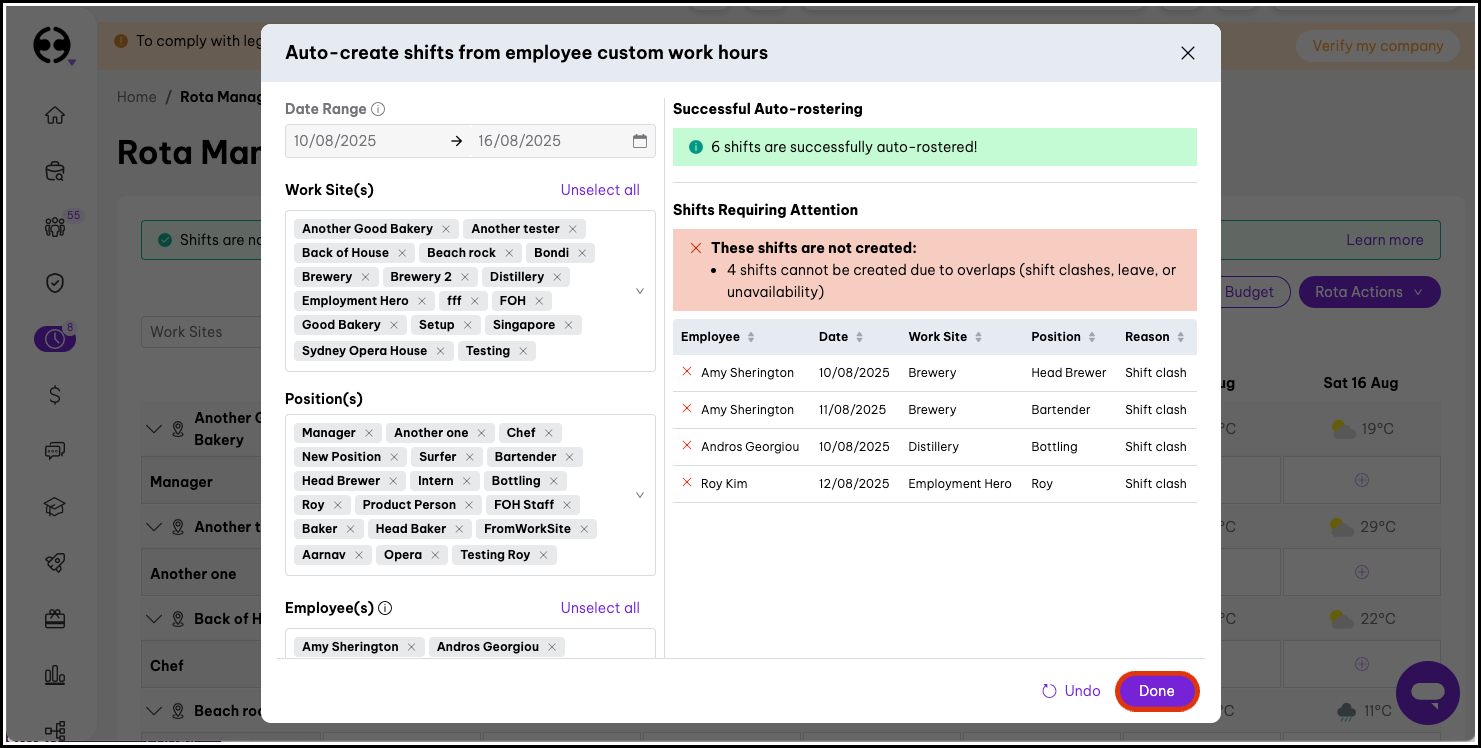Remove the Brewery 2 work site tag
The image size is (1481, 748).
(x=465, y=277)
